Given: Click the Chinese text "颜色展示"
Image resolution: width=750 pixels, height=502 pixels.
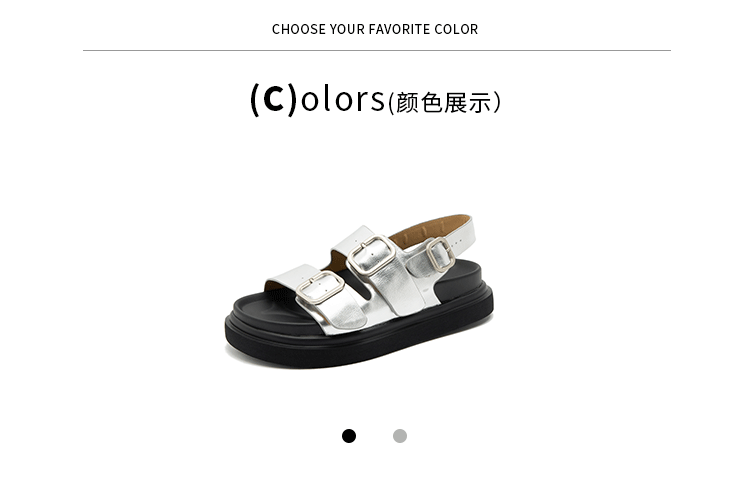Looking at the screenshot, I should (x=444, y=102).
